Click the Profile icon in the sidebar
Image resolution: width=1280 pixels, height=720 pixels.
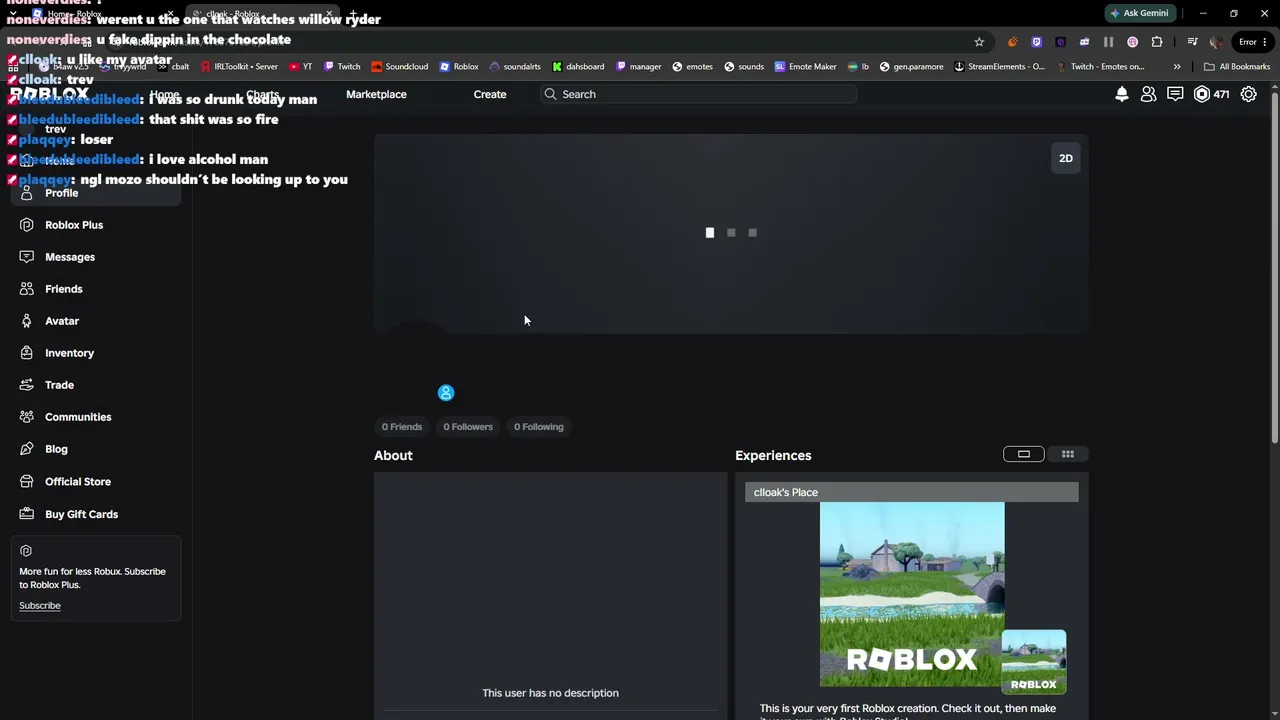coord(26,193)
